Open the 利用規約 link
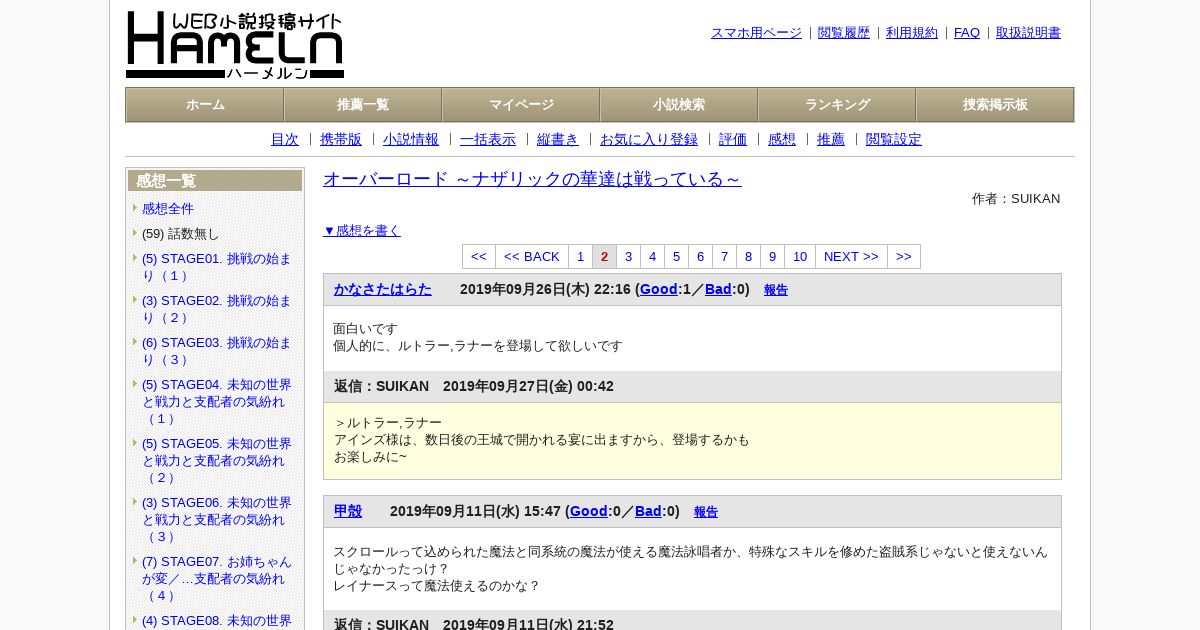Screen dimensions: 1200x630 click(912, 33)
